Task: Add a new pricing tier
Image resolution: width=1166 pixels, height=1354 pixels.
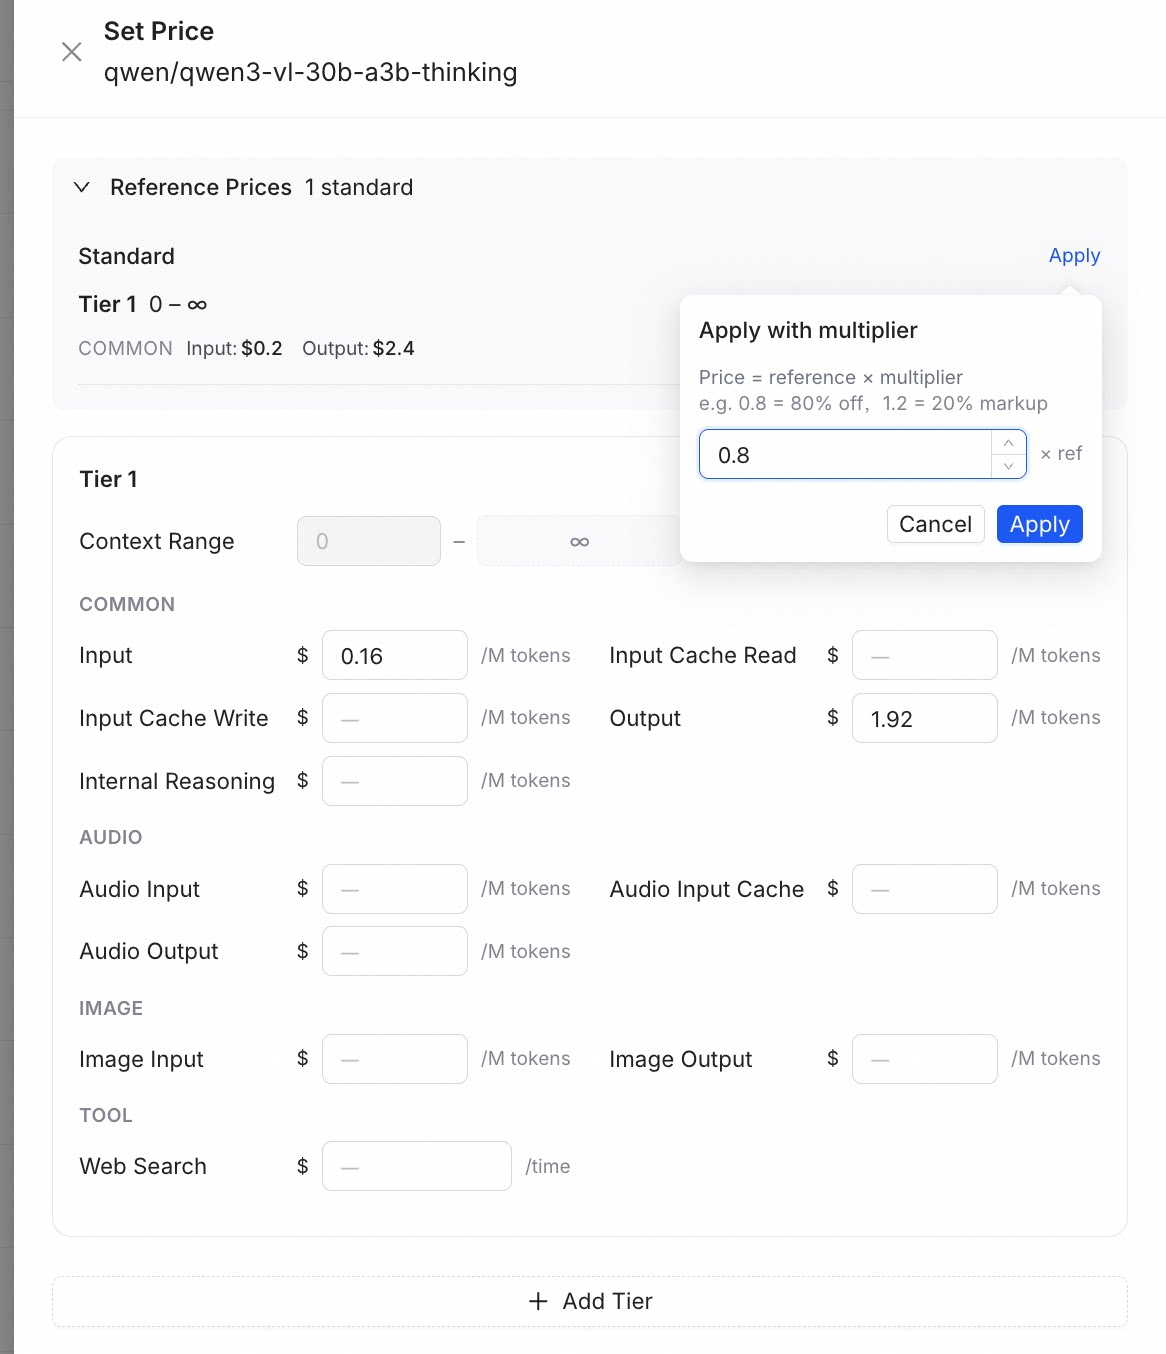Action: [x=590, y=1301]
